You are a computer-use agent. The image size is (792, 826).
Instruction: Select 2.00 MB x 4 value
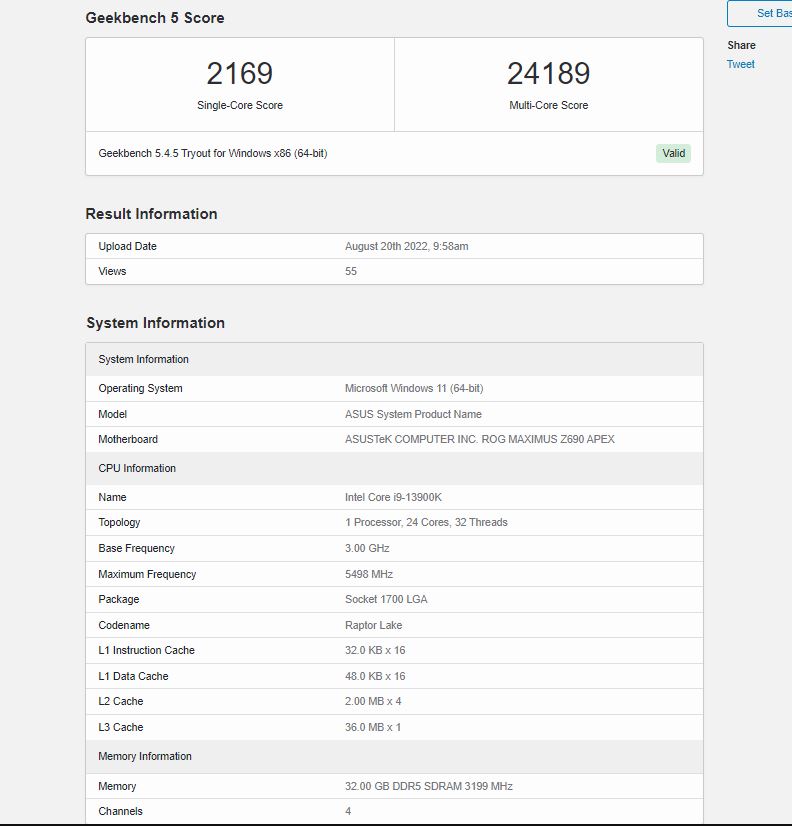(373, 702)
